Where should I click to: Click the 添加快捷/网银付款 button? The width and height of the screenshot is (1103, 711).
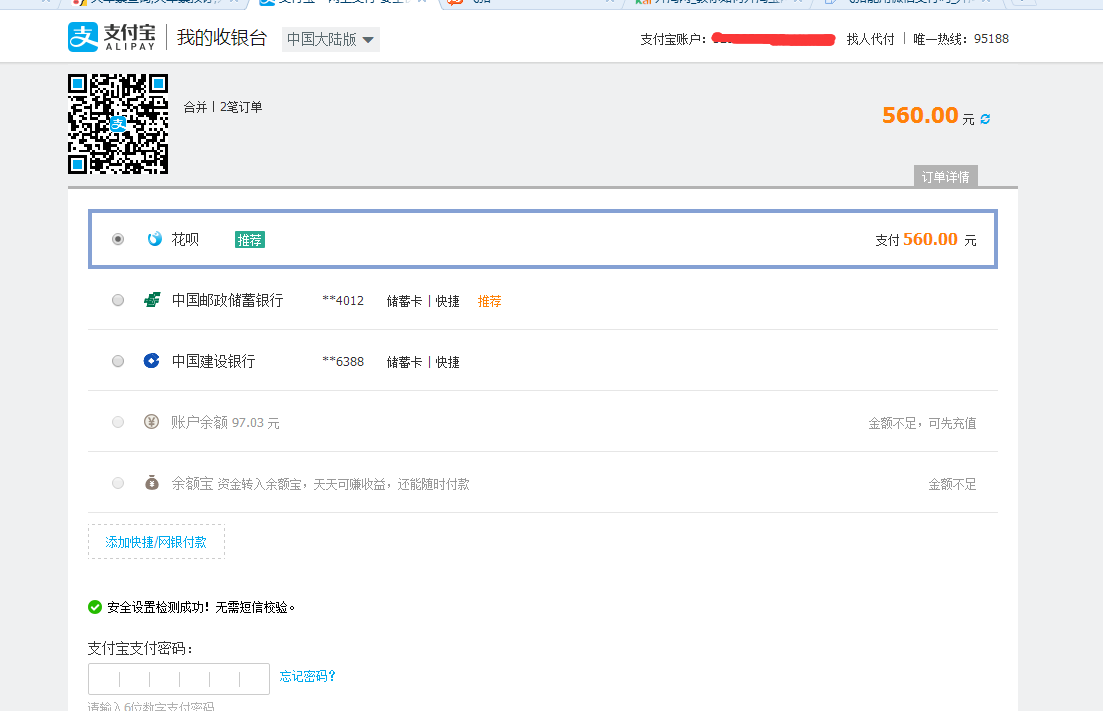click(155, 541)
